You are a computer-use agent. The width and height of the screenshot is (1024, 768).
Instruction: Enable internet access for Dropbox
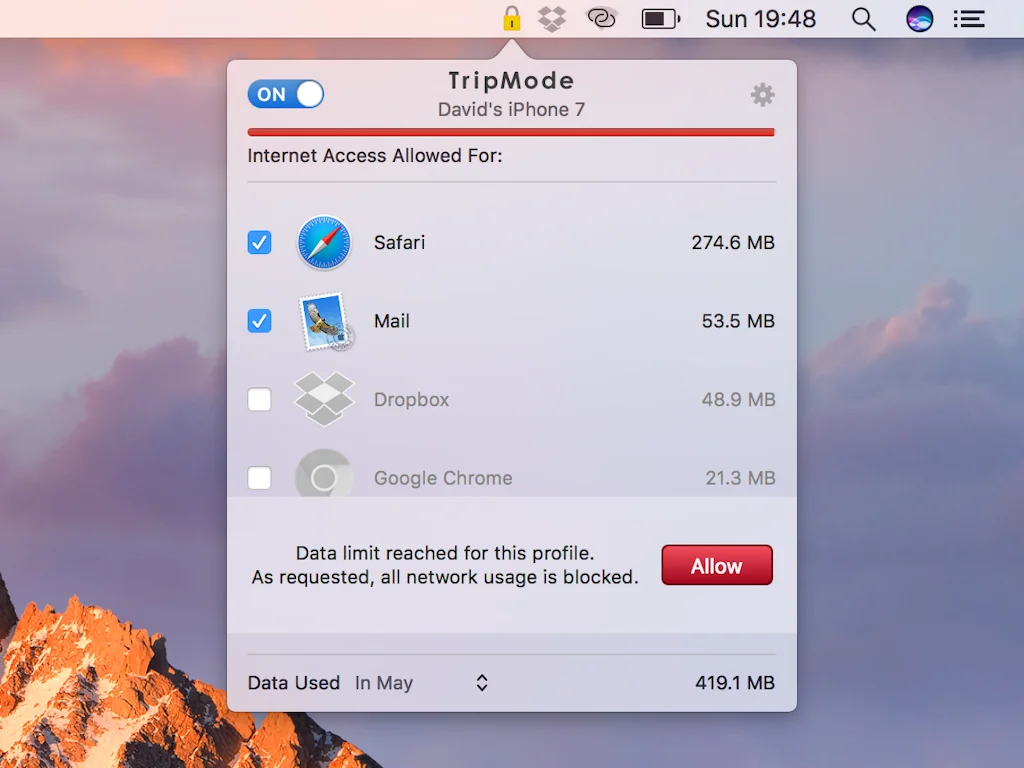259,399
